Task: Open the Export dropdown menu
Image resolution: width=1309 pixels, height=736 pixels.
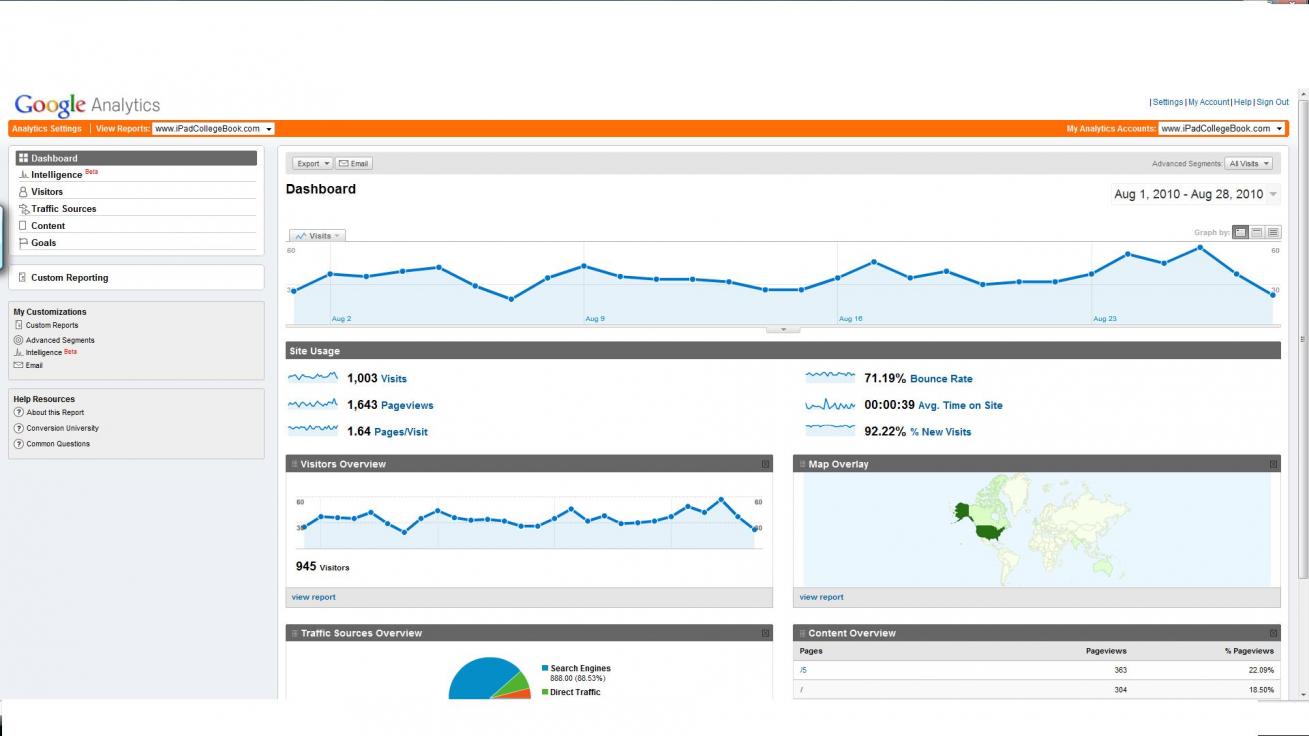Action: [x=312, y=163]
